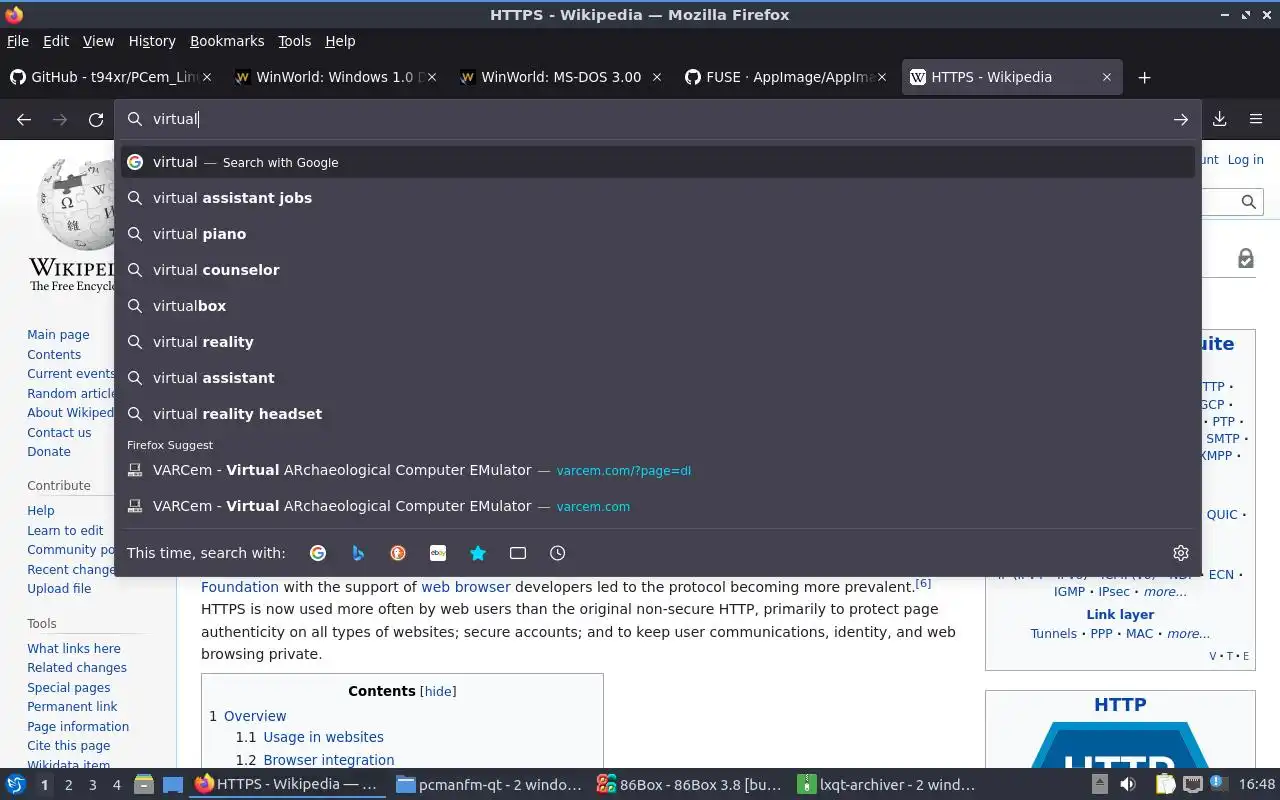
Task: Click Wikipedia search magnifier button
Action: pyautogui.click(x=1248, y=201)
